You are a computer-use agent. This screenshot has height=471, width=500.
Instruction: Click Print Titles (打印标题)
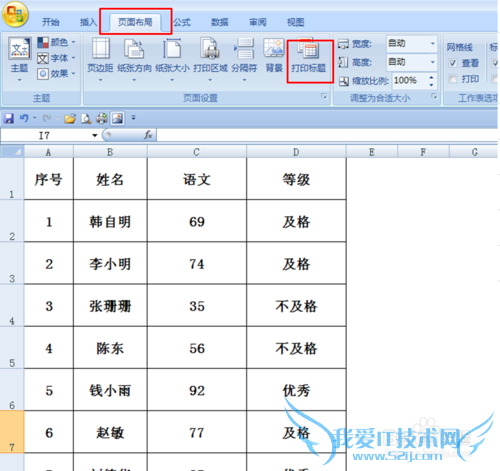tap(309, 57)
